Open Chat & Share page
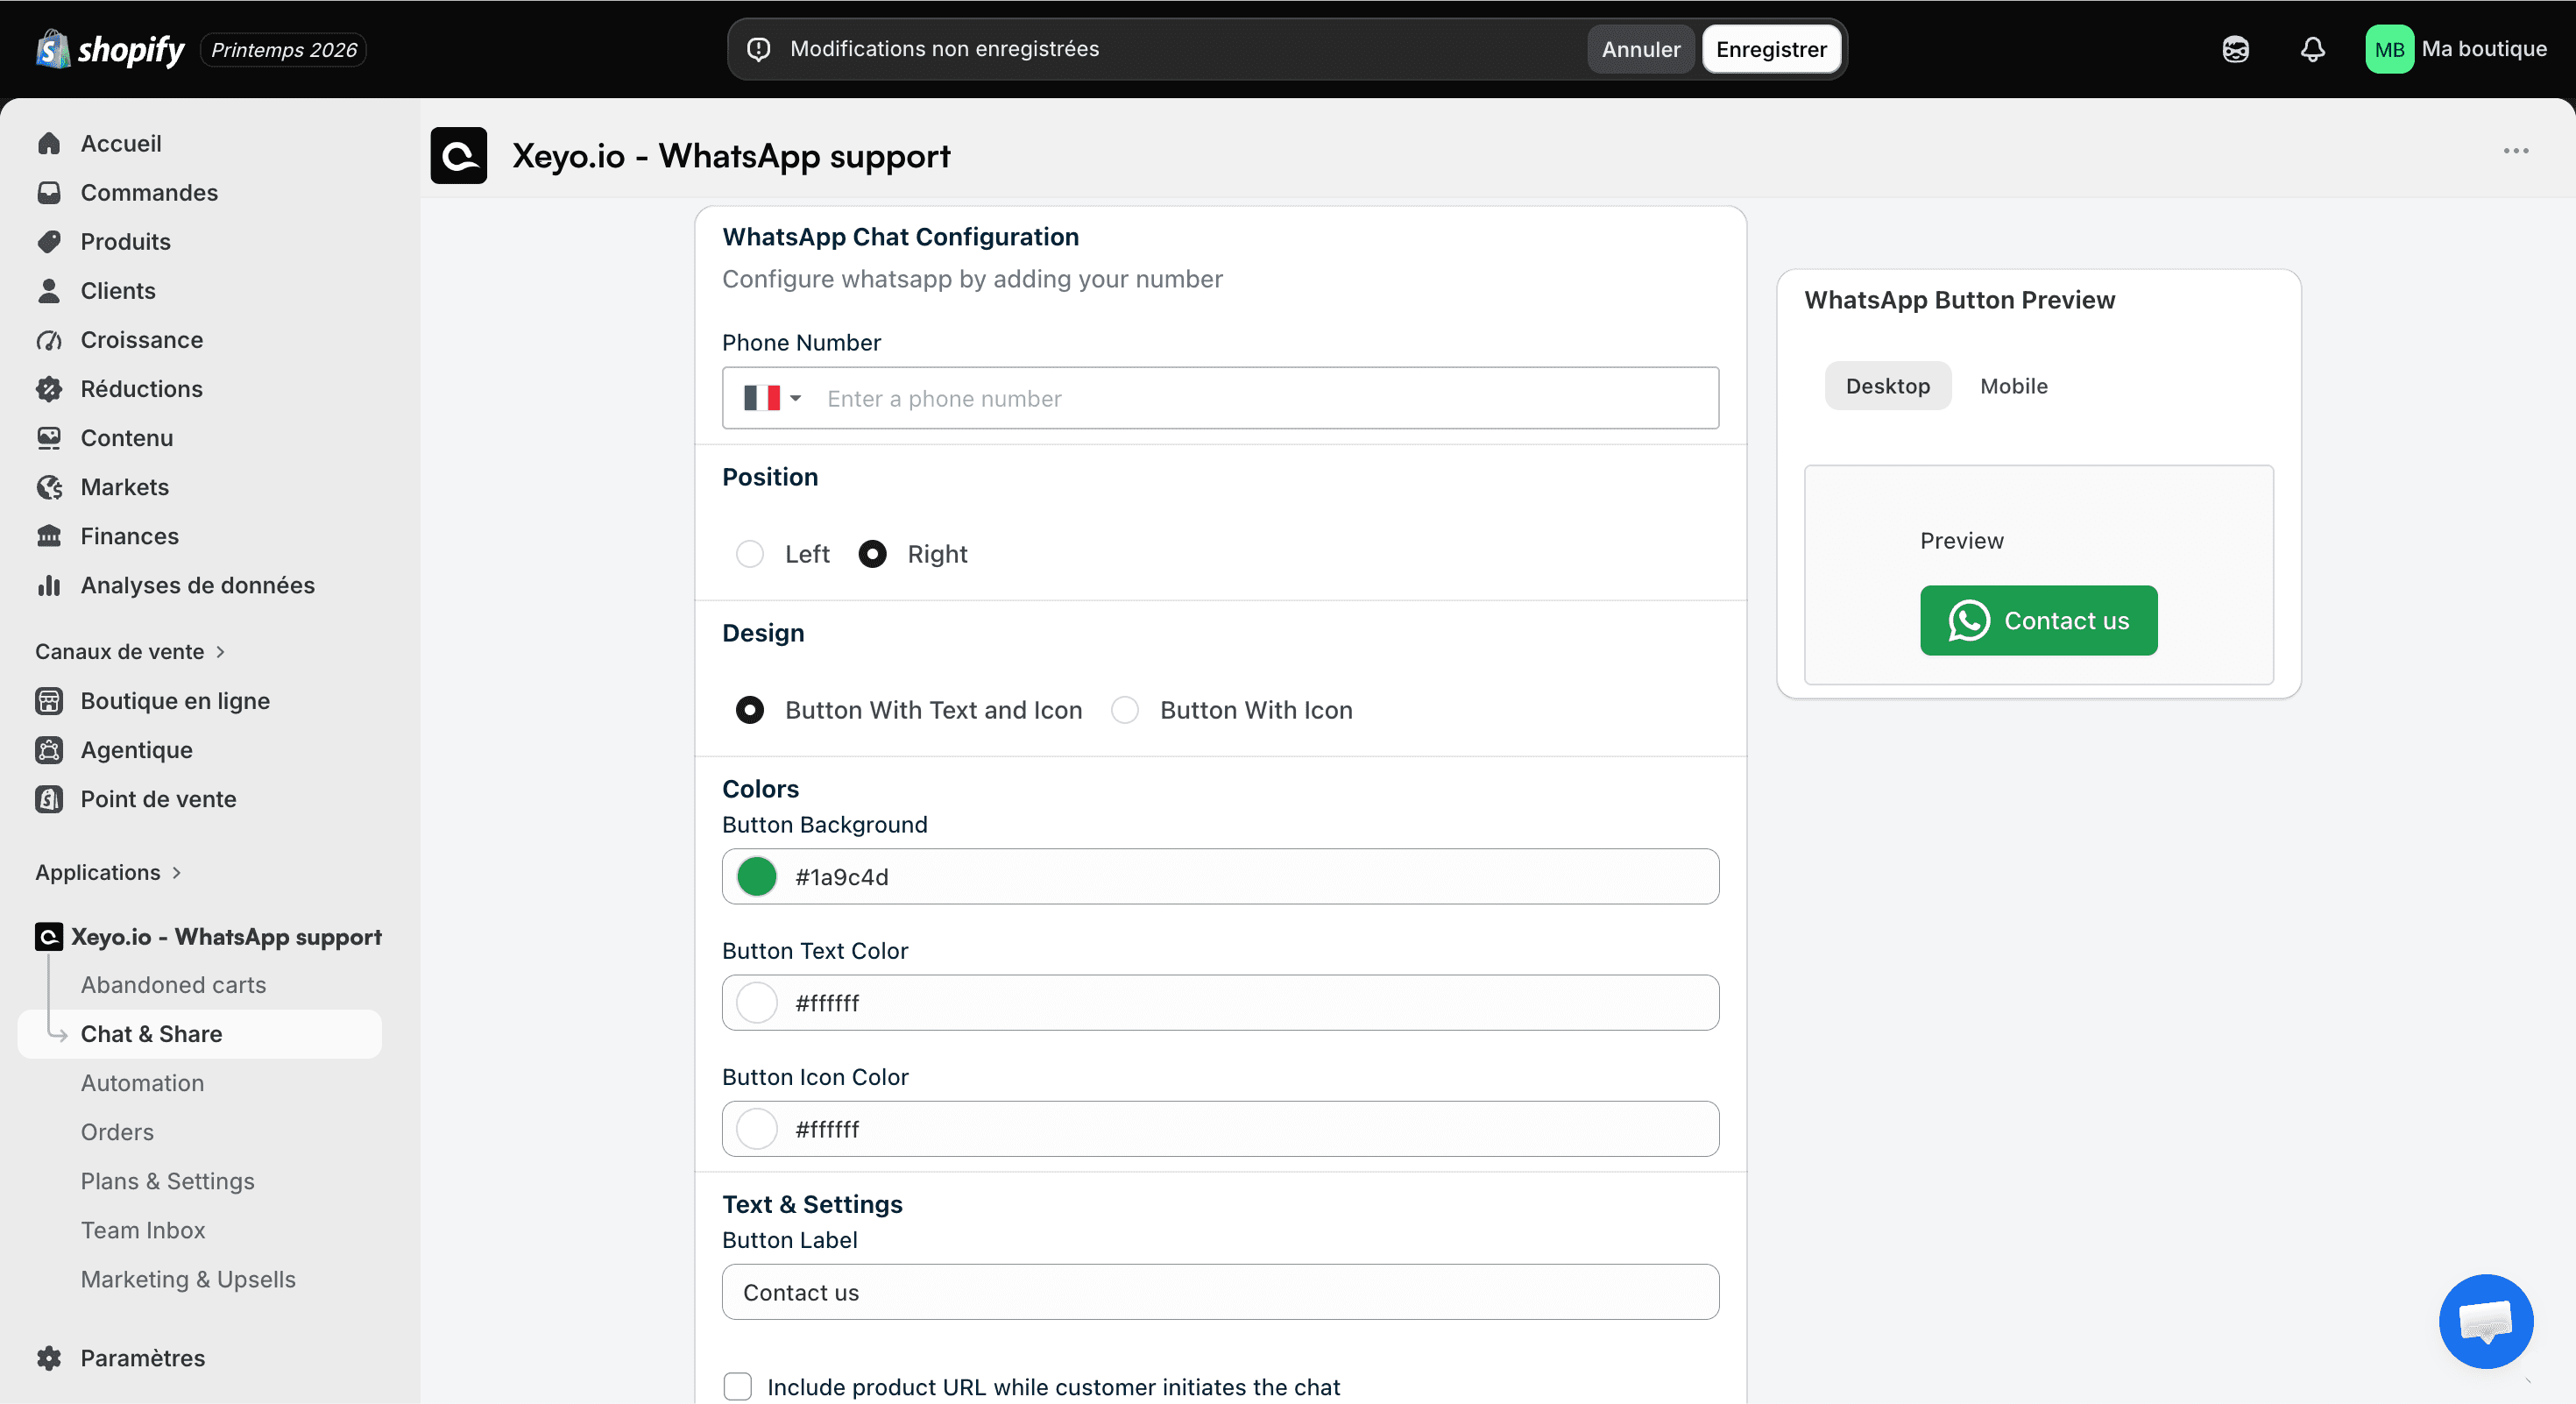The width and height of the screenshot is (2576, 1404). [200, 1033]
